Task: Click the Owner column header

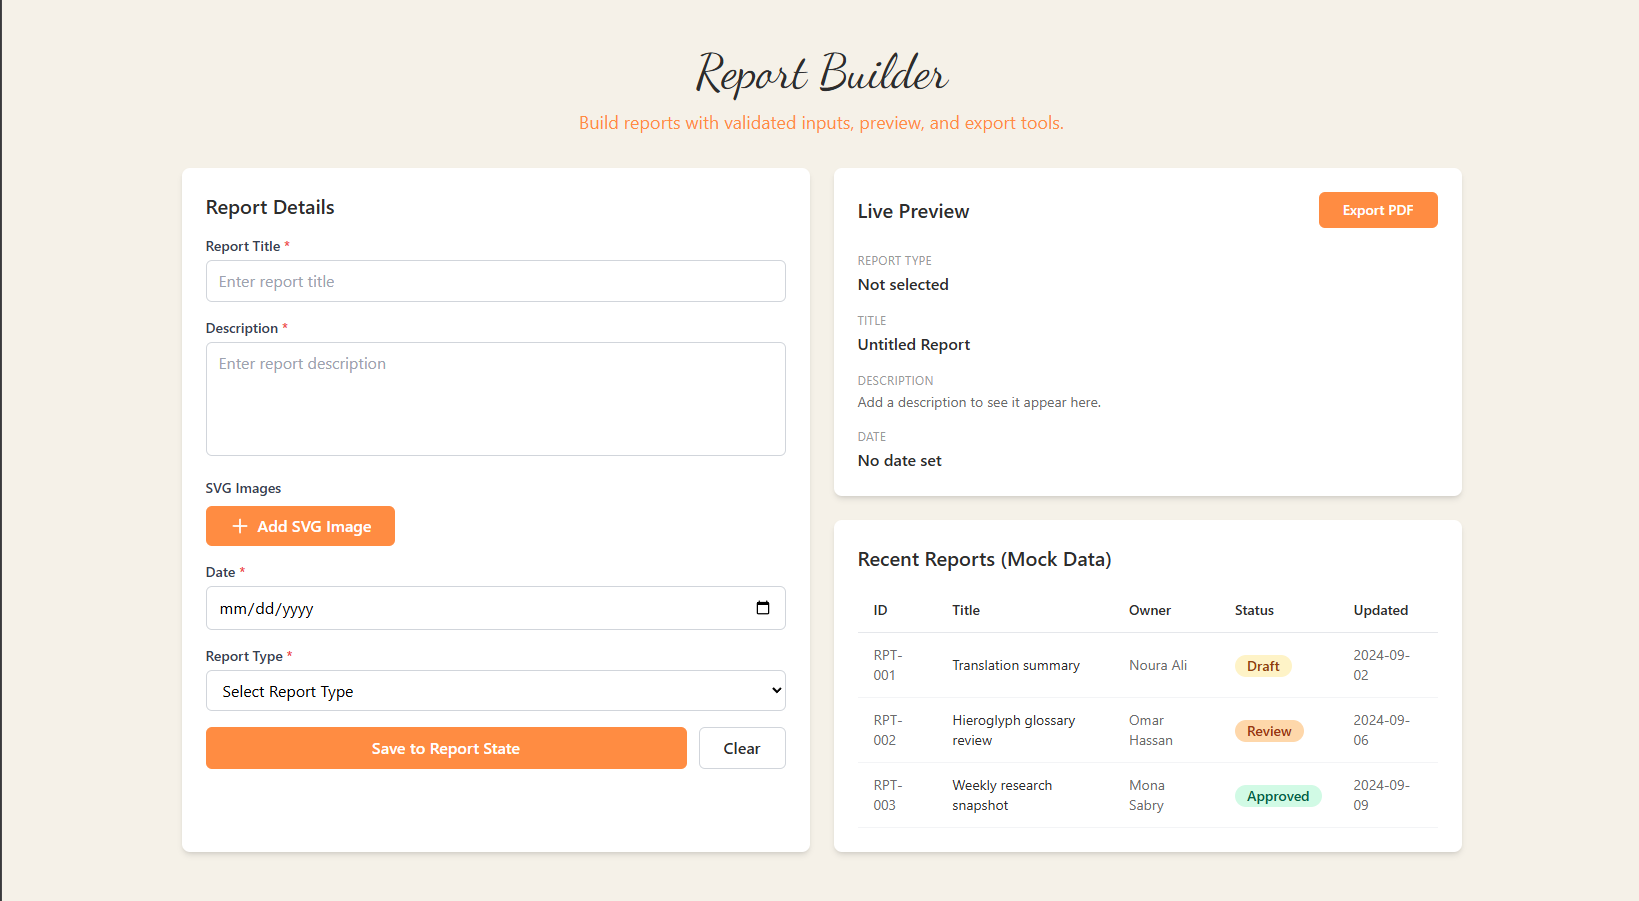Action: (1150, 610)
